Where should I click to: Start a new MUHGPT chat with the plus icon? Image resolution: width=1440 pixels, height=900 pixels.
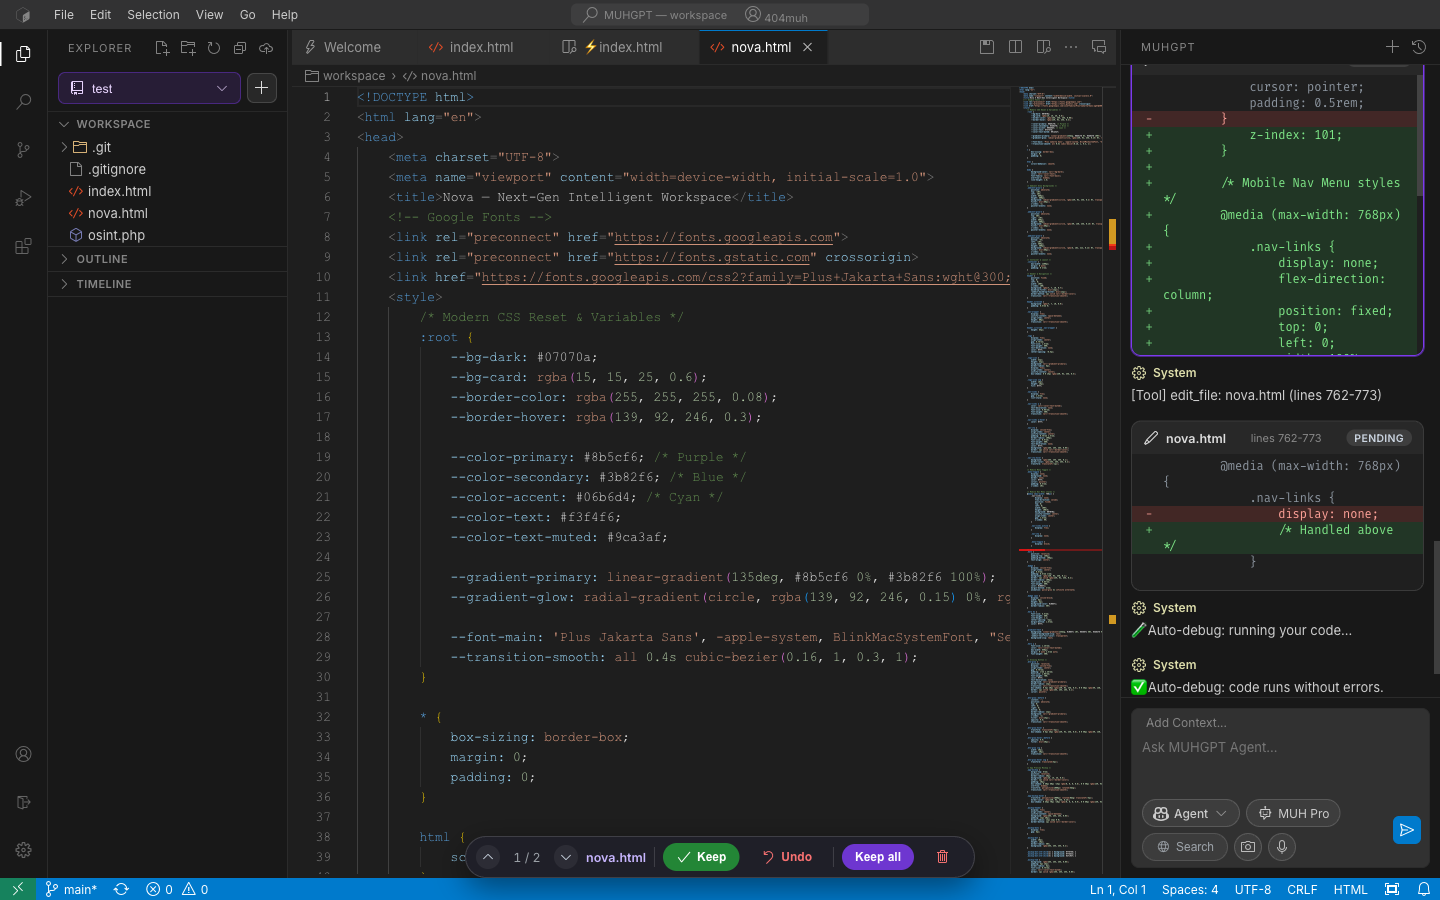(1392, 47)
